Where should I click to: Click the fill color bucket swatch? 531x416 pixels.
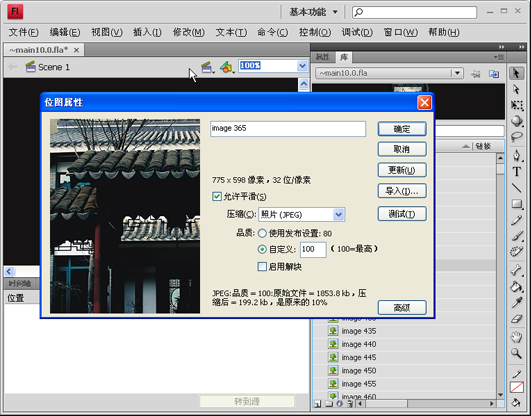tap(516, 402)
